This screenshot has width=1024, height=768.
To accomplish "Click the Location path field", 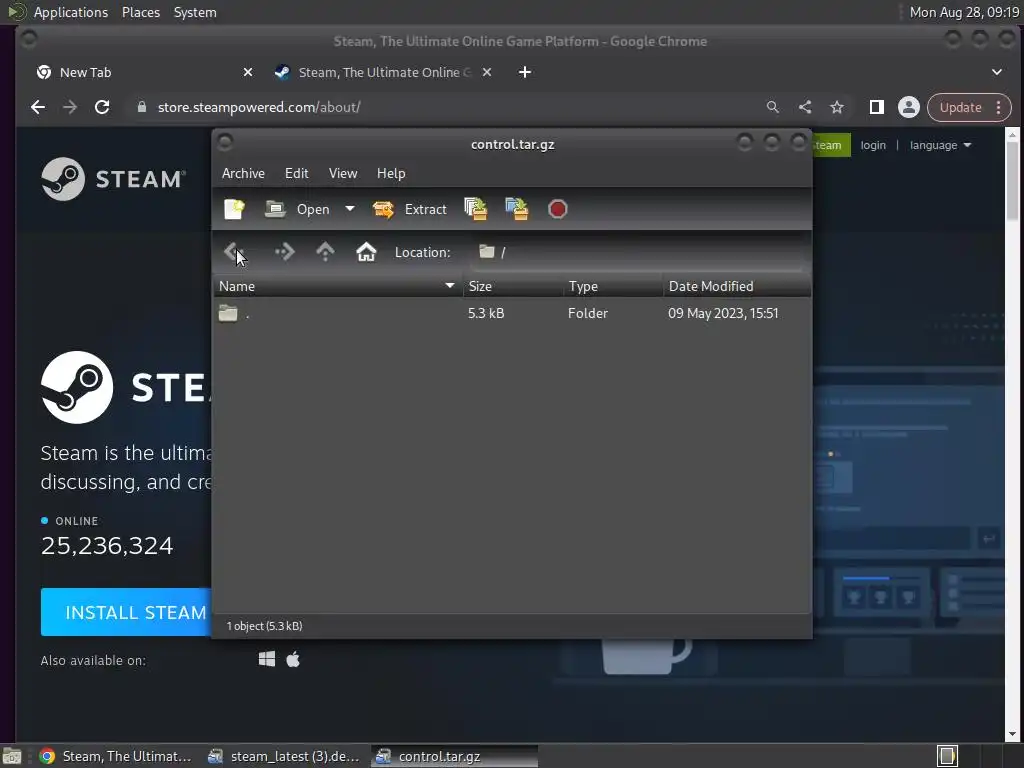I will 637,252.
